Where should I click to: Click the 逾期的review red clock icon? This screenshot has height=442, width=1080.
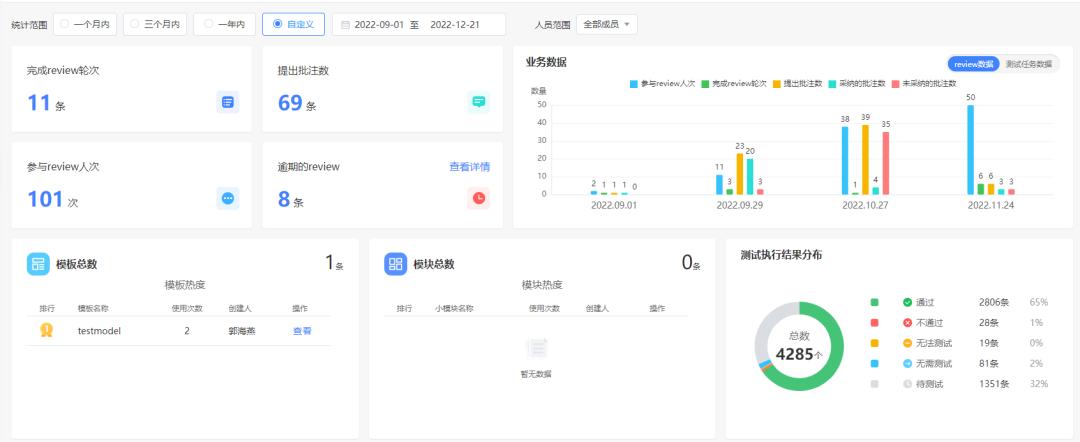click(x=479, y=198)
